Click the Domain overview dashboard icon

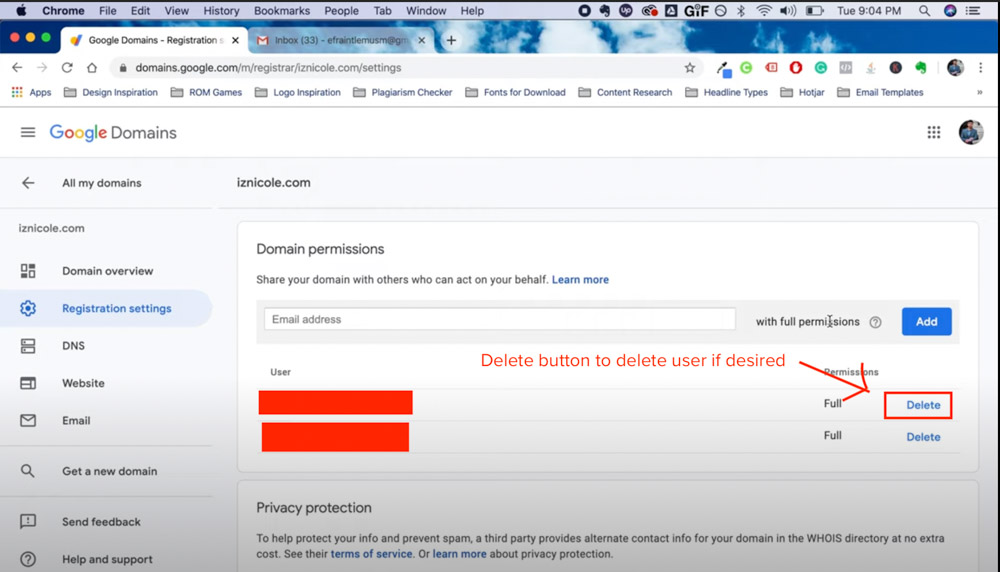tap(27, 271)
